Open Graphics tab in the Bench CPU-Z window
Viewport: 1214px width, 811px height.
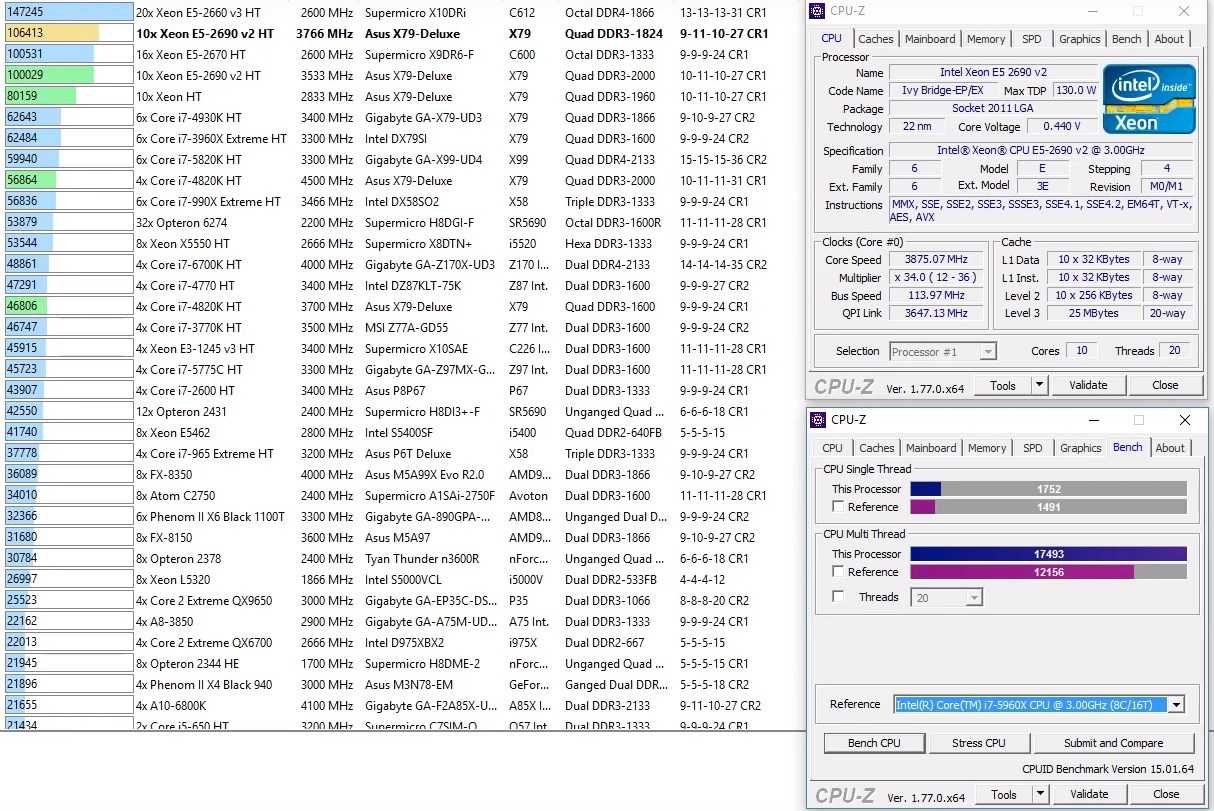(1081, 448)
